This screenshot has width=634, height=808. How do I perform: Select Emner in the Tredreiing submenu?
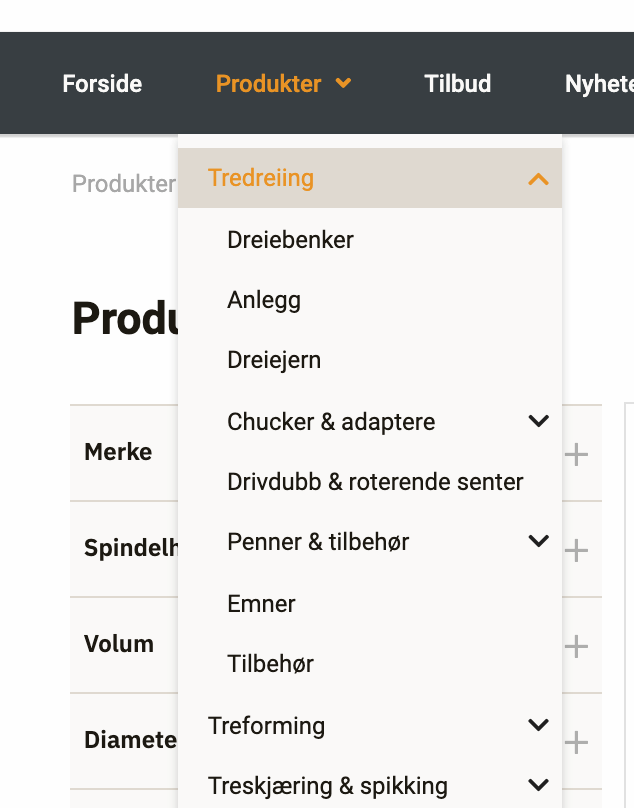pyautogui.click(x=261, y=604)
